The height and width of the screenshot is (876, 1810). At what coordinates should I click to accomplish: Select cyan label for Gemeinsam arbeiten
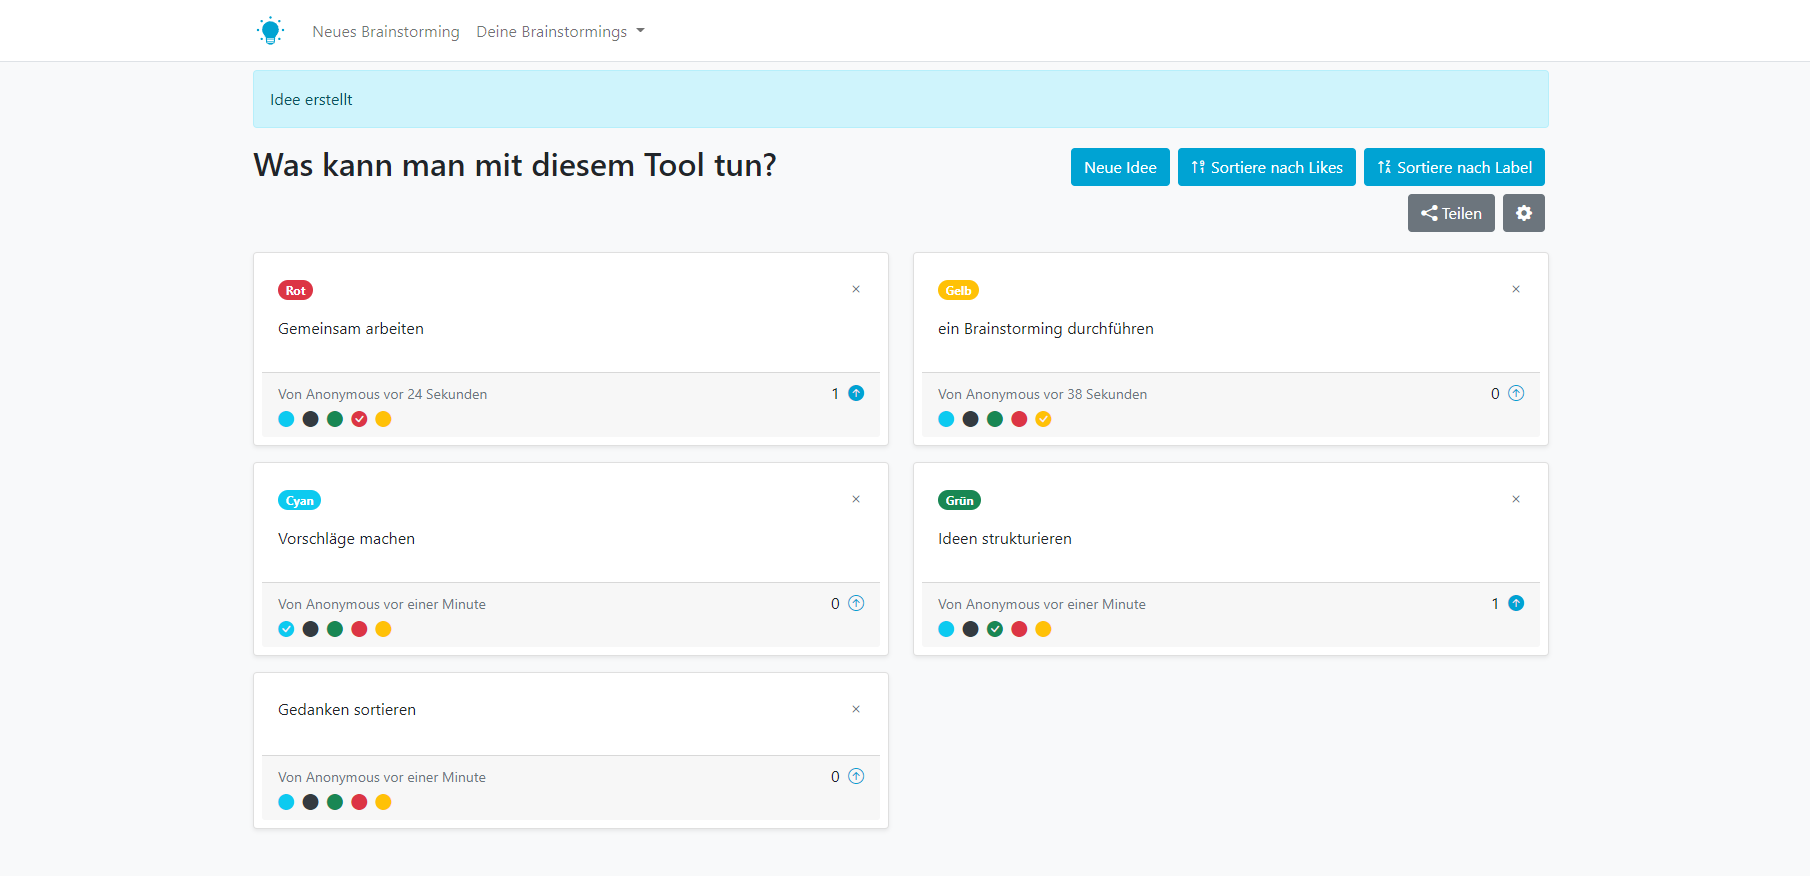tap(286, 419)
